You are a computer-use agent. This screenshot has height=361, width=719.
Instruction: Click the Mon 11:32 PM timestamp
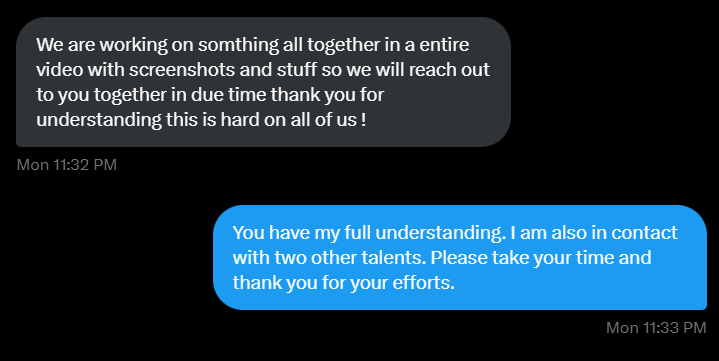click(66, 165)
